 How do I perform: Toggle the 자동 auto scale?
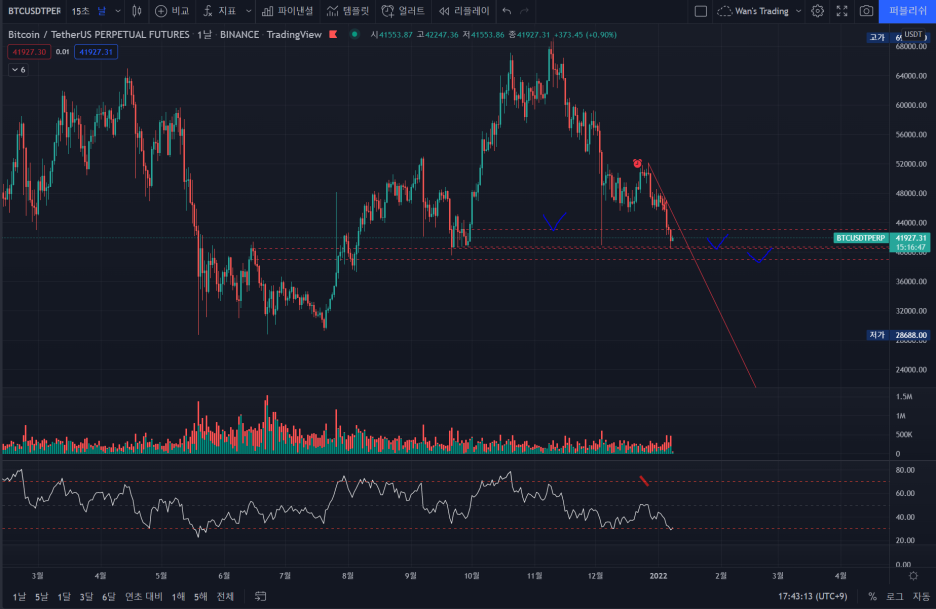[921, 596]
